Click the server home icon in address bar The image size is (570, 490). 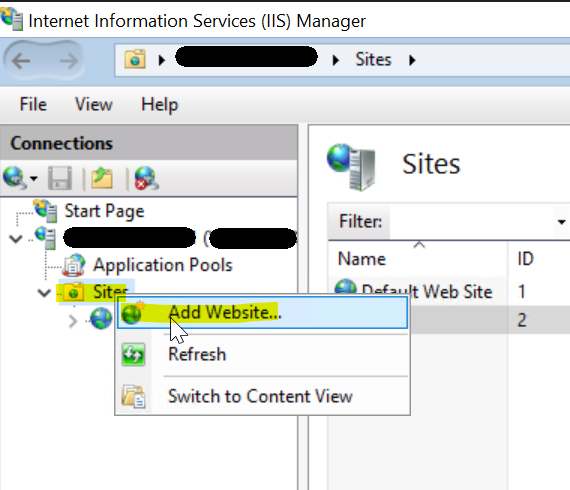[135, 59]
